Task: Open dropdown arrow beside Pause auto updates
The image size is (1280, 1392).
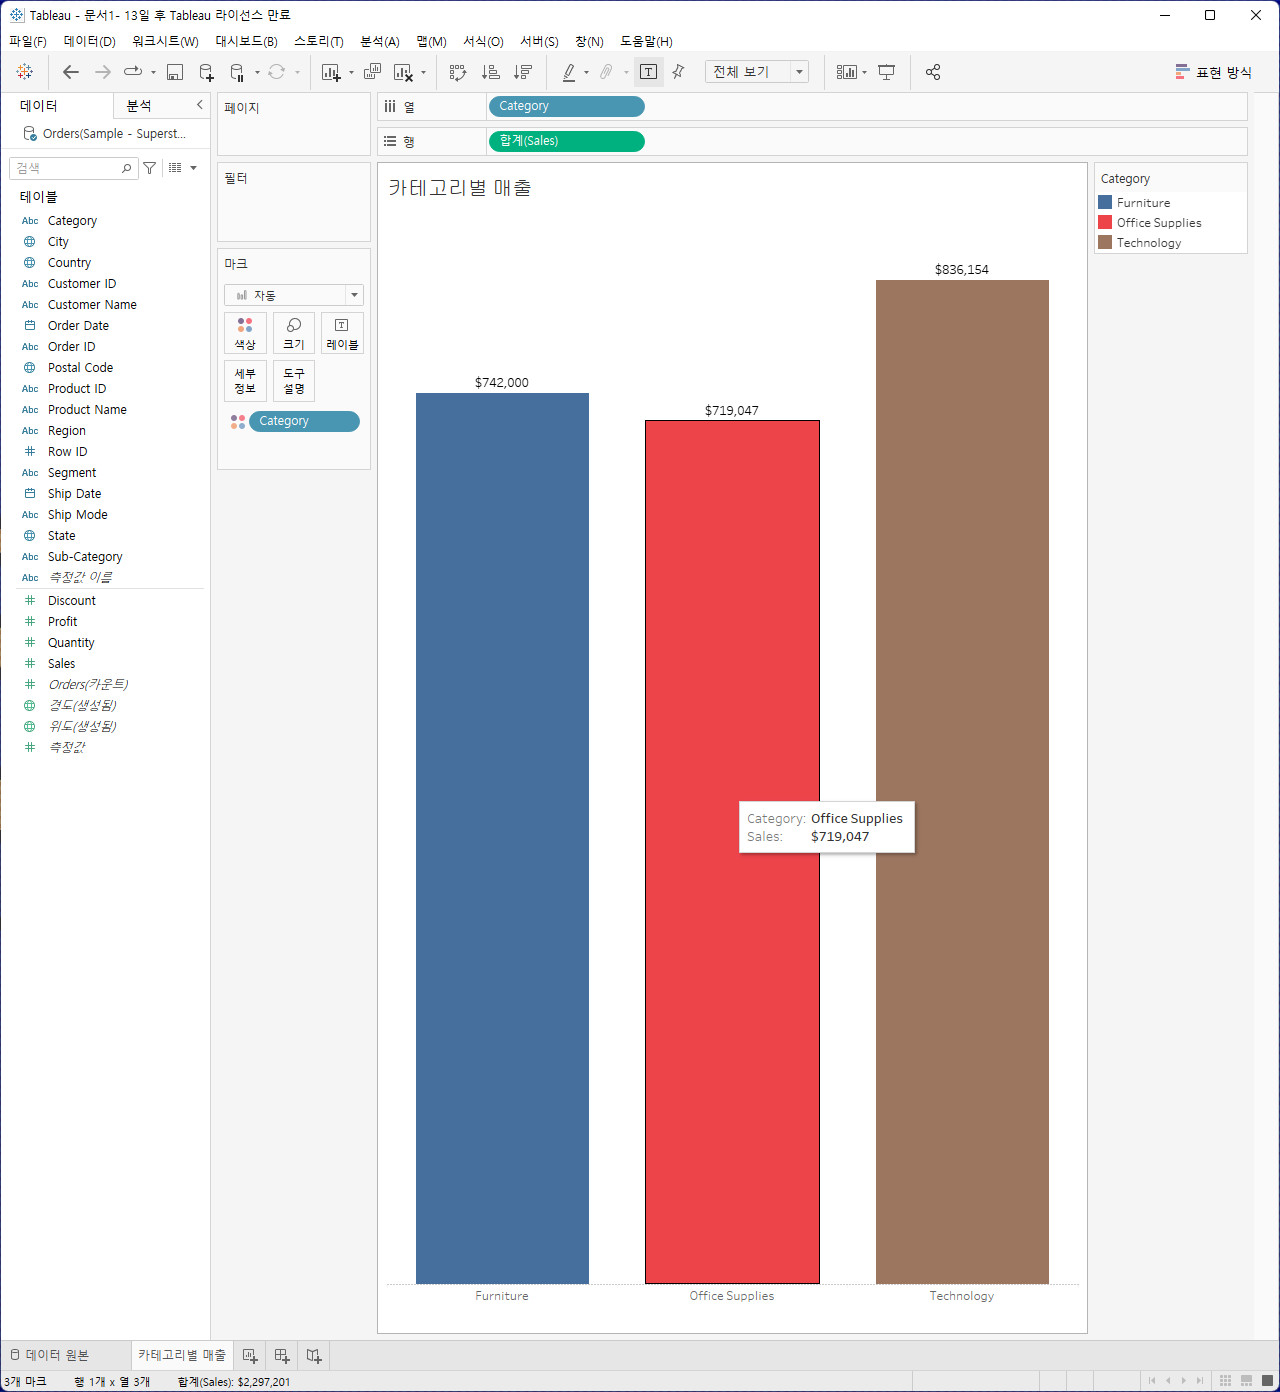Action: coord(257,73)
